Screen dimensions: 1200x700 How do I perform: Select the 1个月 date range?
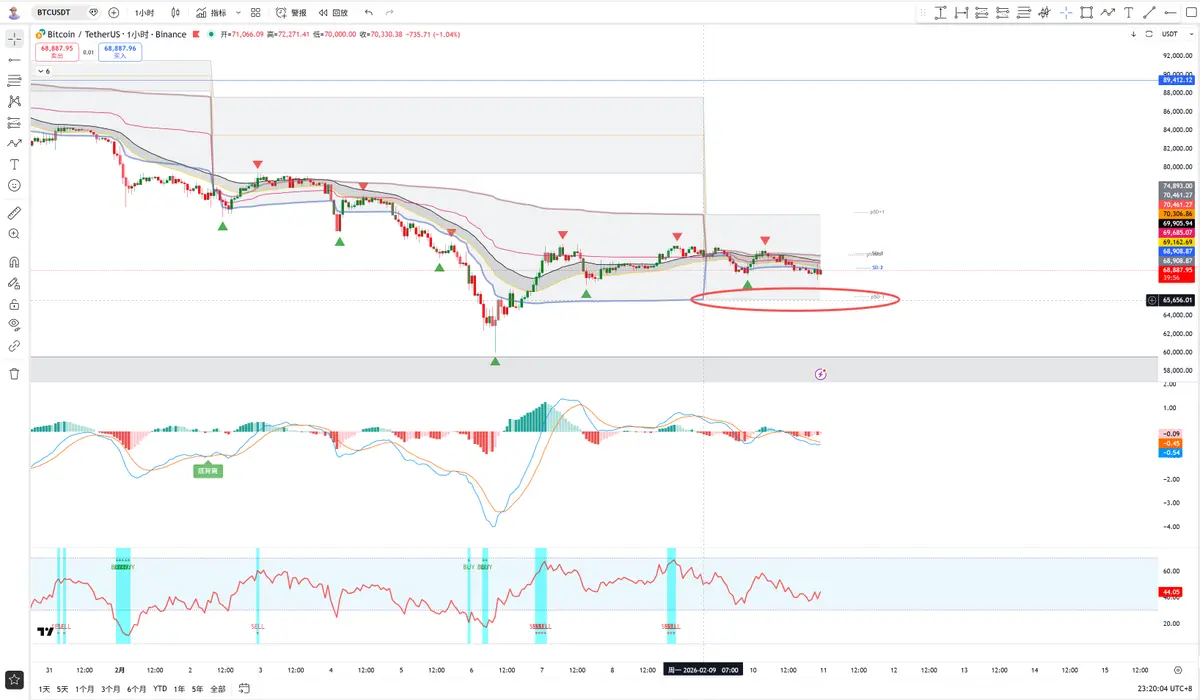pyautogui.click(x=85, y=689)
